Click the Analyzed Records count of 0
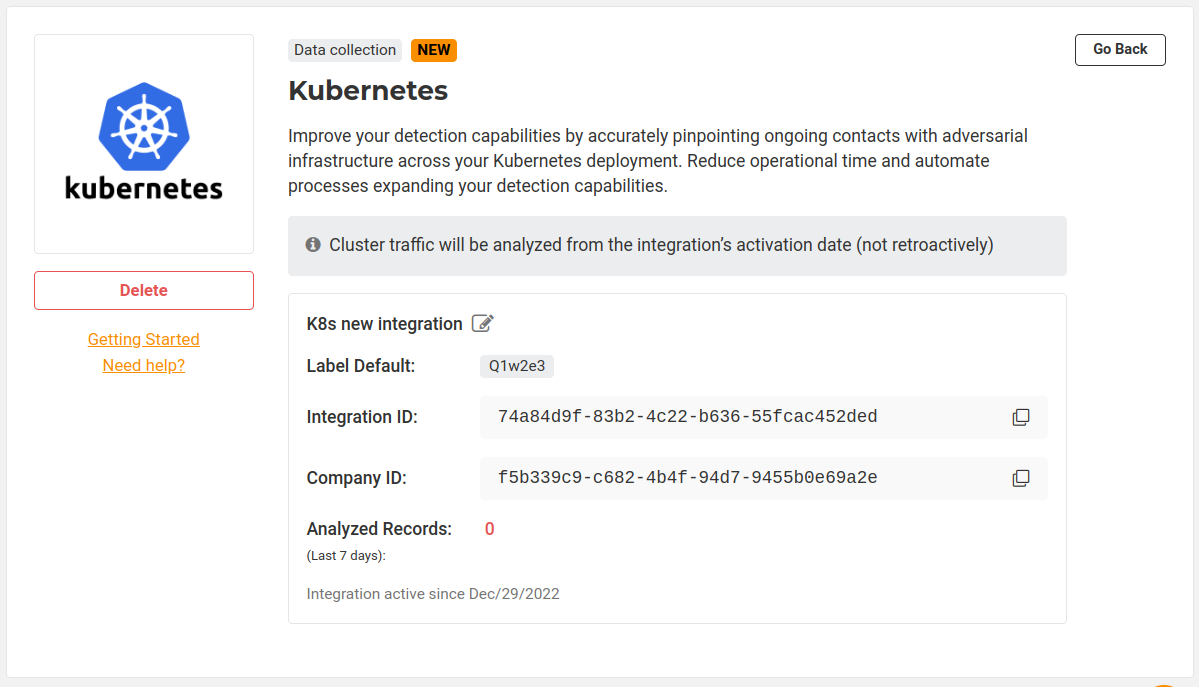Image resolution: width=1199 pixels, height=687 pixels. (490, 529)
